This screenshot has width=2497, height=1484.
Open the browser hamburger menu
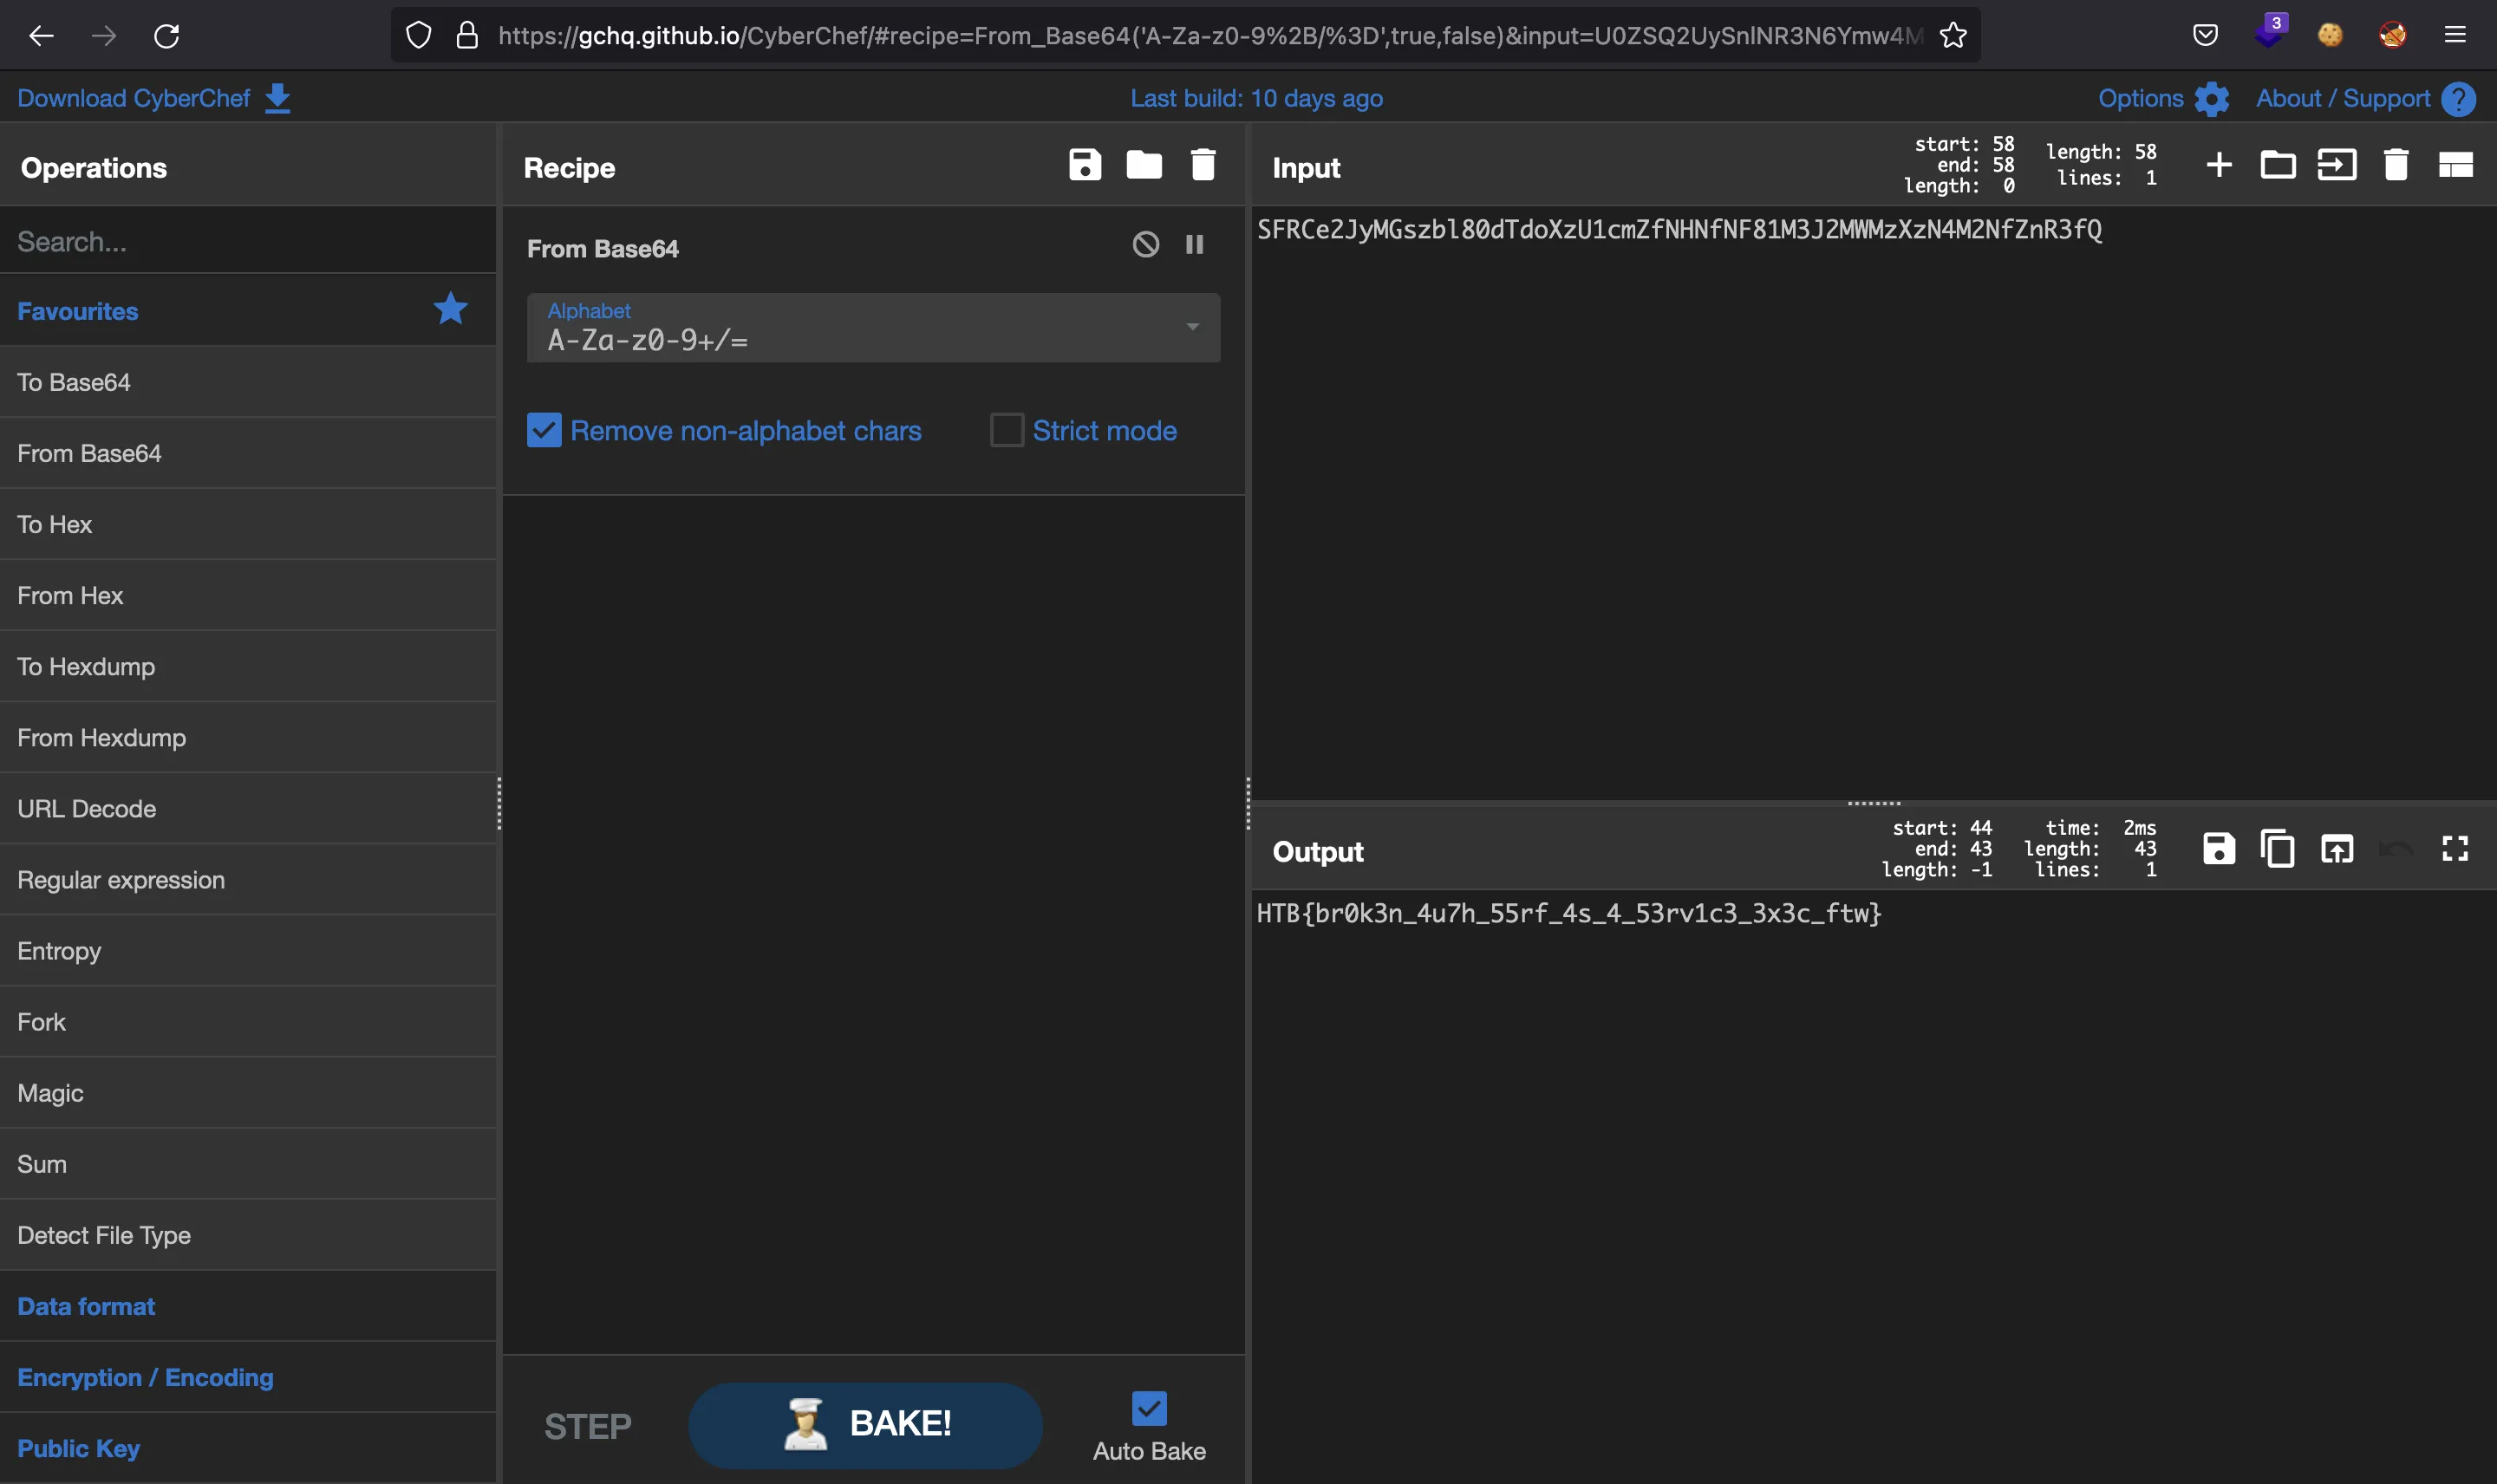pos(2455,35)
